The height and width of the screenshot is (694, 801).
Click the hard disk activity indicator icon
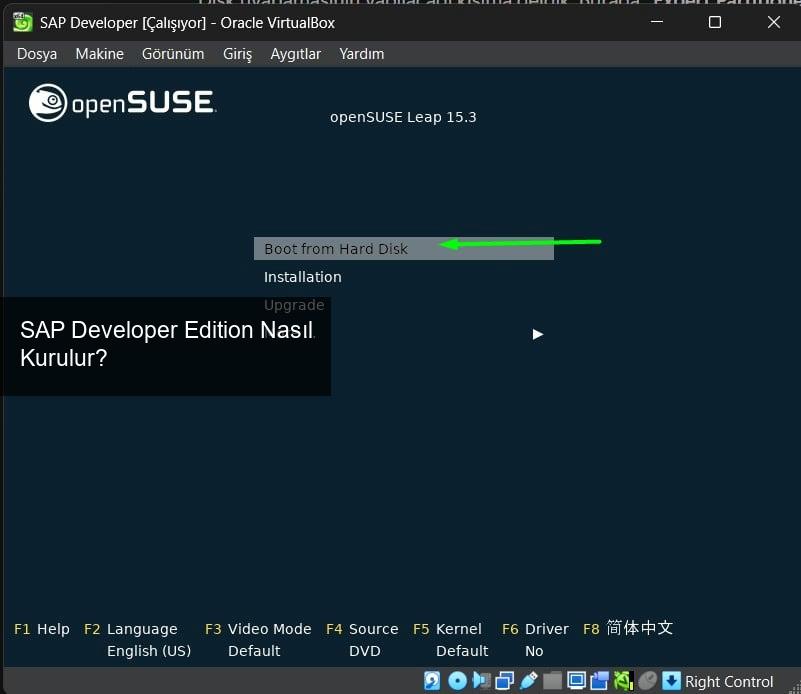[x=432, y=682]
